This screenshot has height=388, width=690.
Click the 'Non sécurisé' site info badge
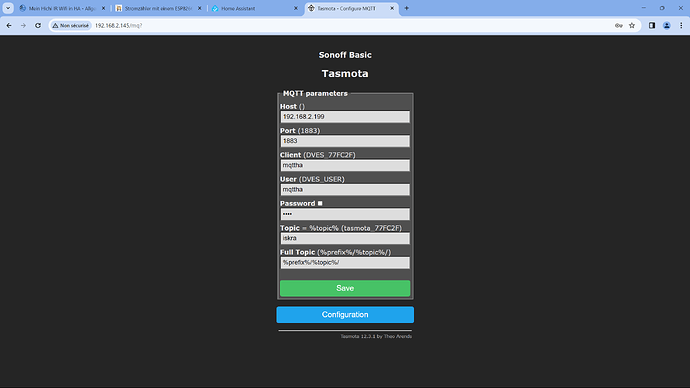click(x=70, y=26)
